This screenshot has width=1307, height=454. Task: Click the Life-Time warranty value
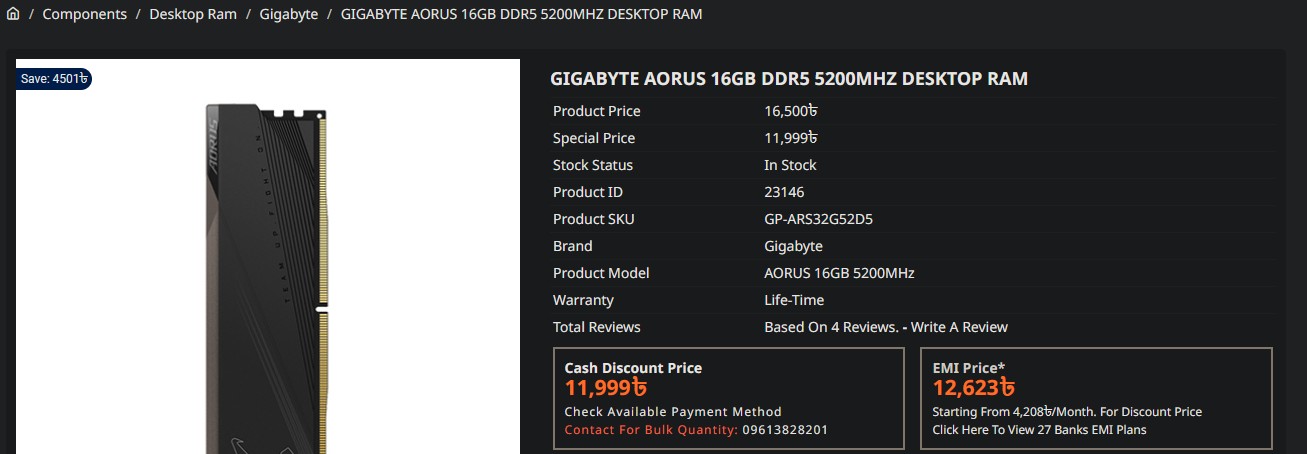click(x=794, y=300)
